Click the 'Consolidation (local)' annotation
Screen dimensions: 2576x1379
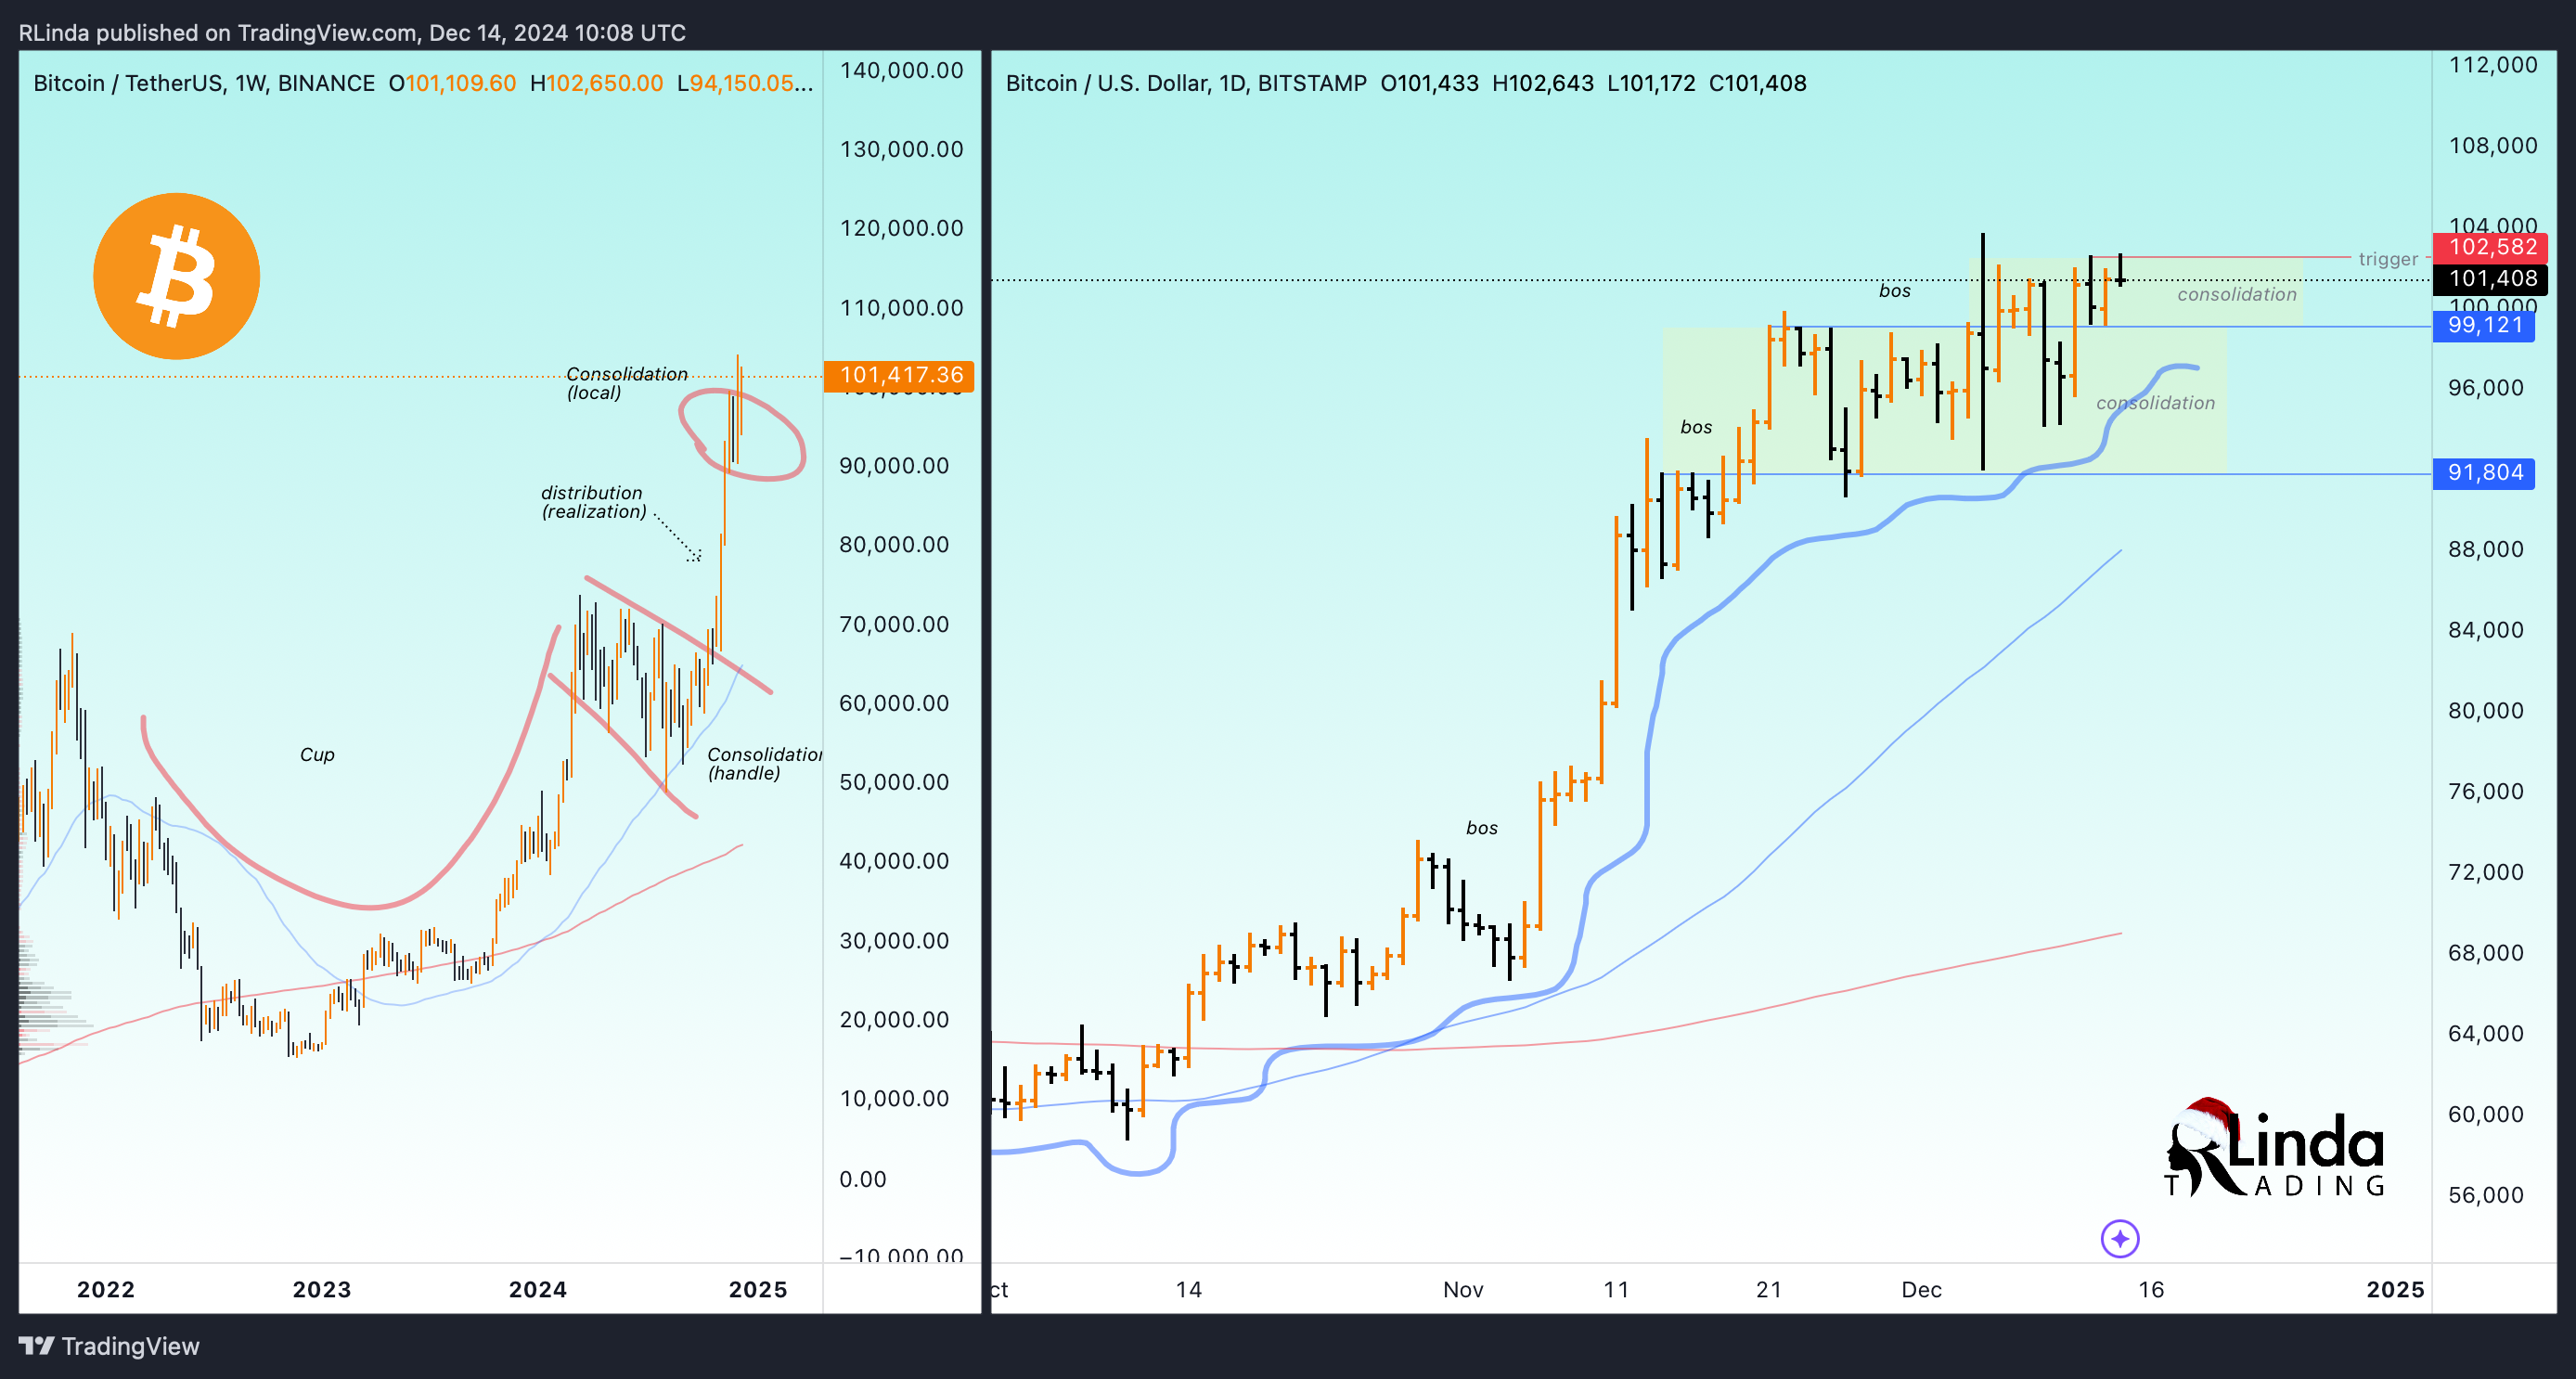click(x=627, y=383)
